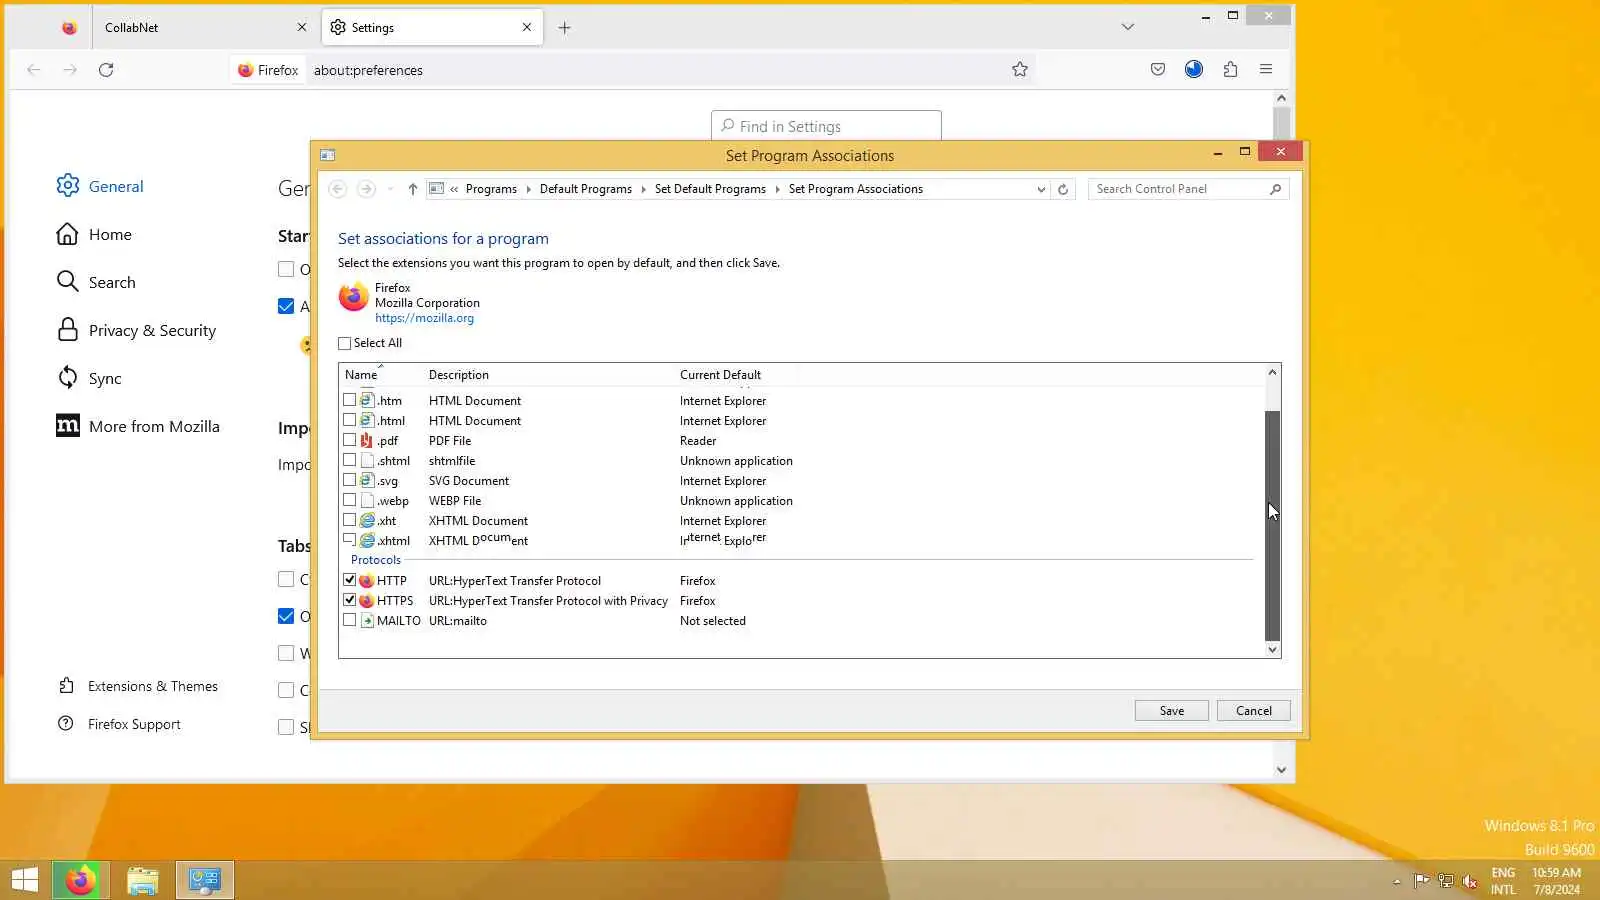This screenshot has width=1600, height=900.
Task: Click the forward arrow in Set Program Associations
Action: point(367,189)
